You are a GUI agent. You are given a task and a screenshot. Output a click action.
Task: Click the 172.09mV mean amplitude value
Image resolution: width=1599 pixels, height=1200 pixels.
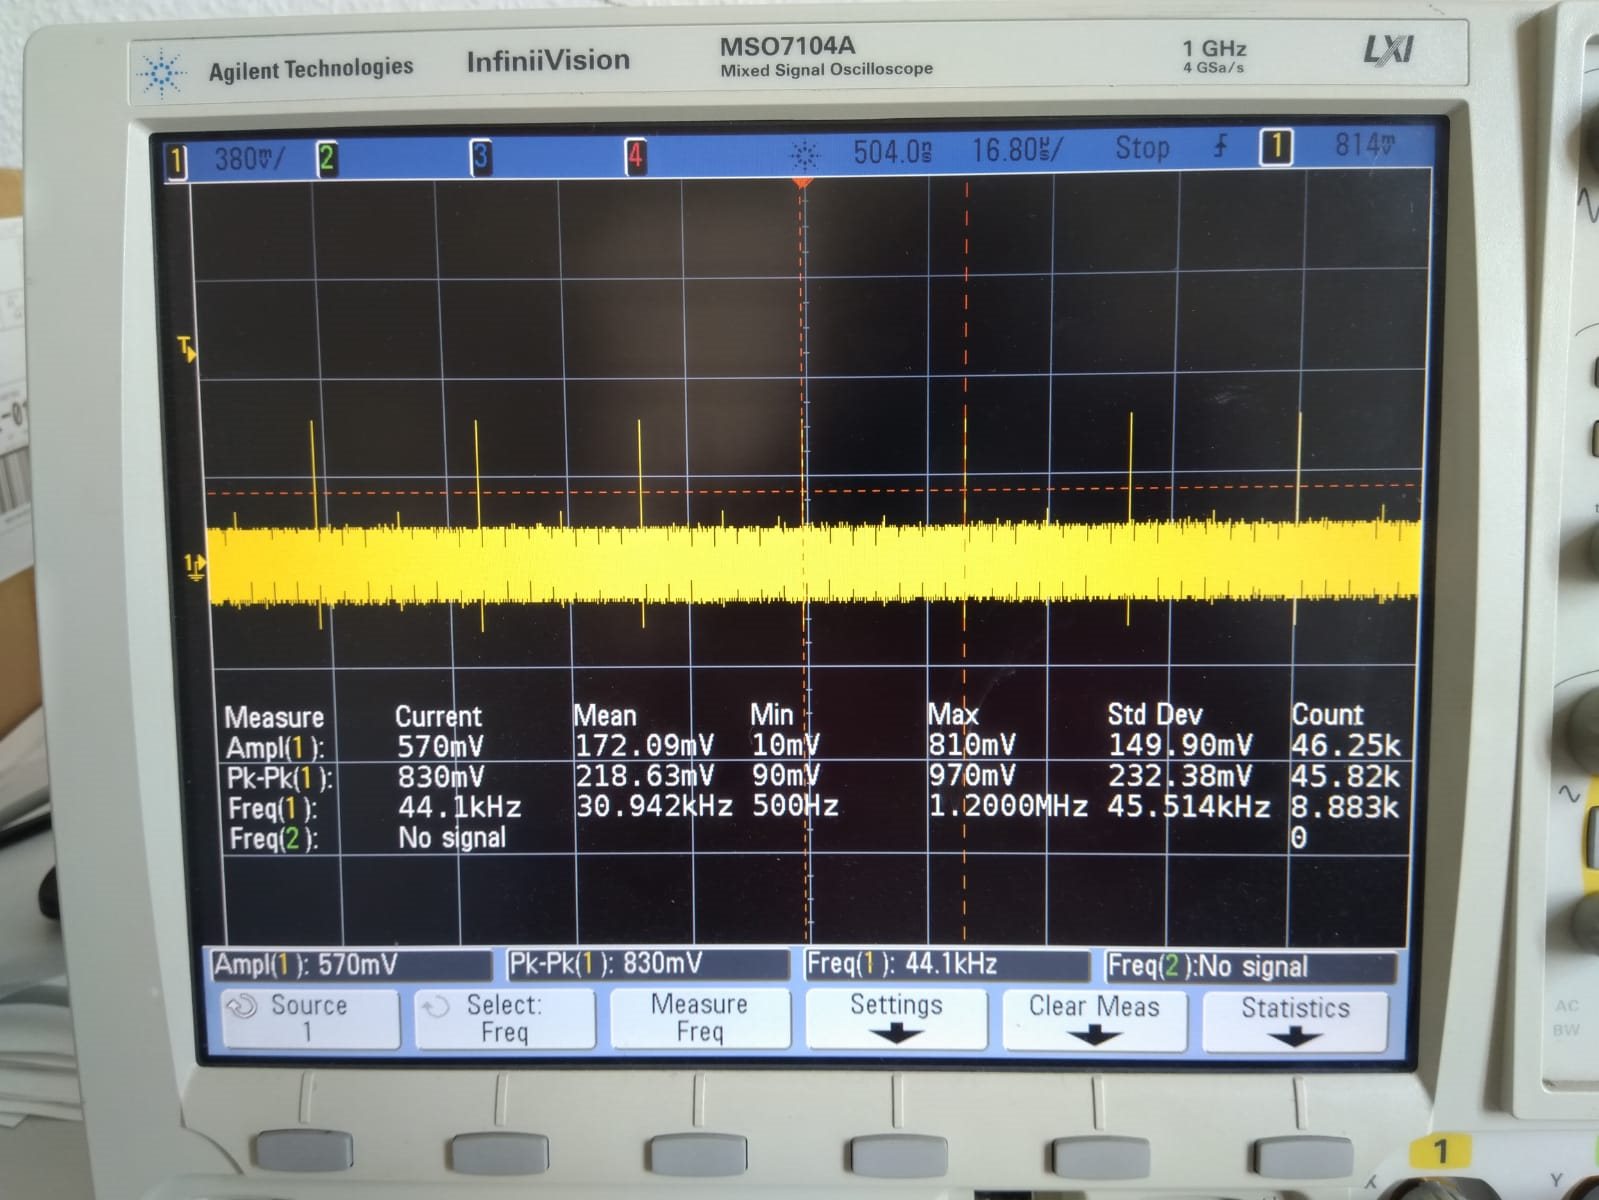(644, 746)
